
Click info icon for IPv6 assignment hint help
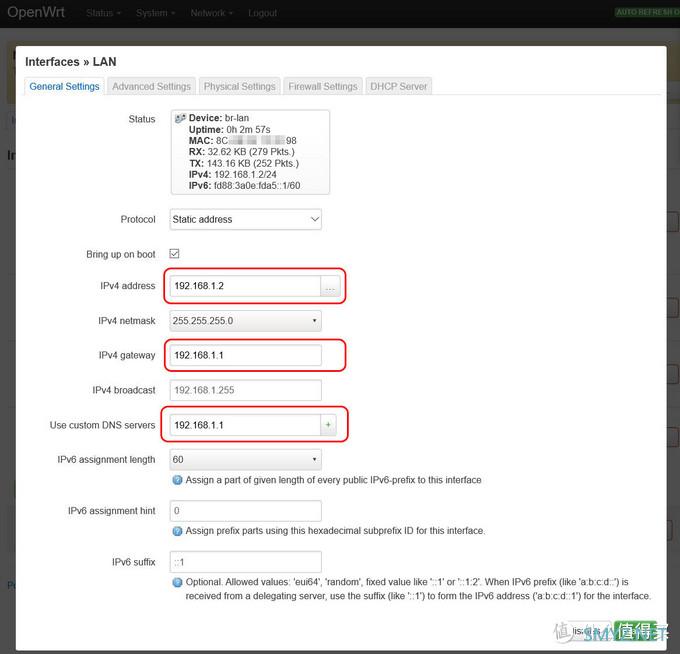tap(177, 531)
